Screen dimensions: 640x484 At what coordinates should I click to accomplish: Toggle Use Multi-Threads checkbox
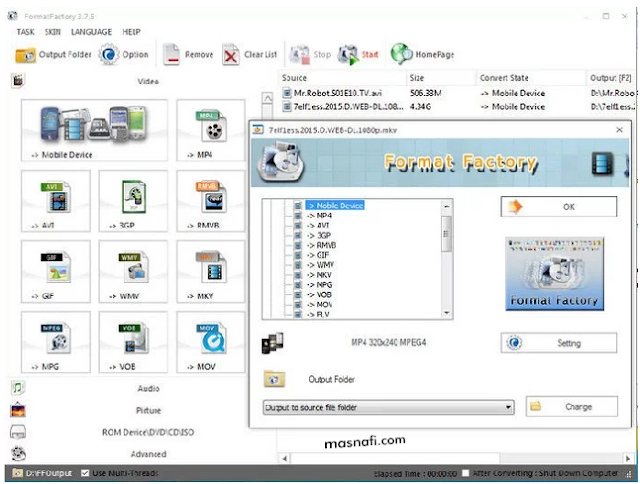85,473
